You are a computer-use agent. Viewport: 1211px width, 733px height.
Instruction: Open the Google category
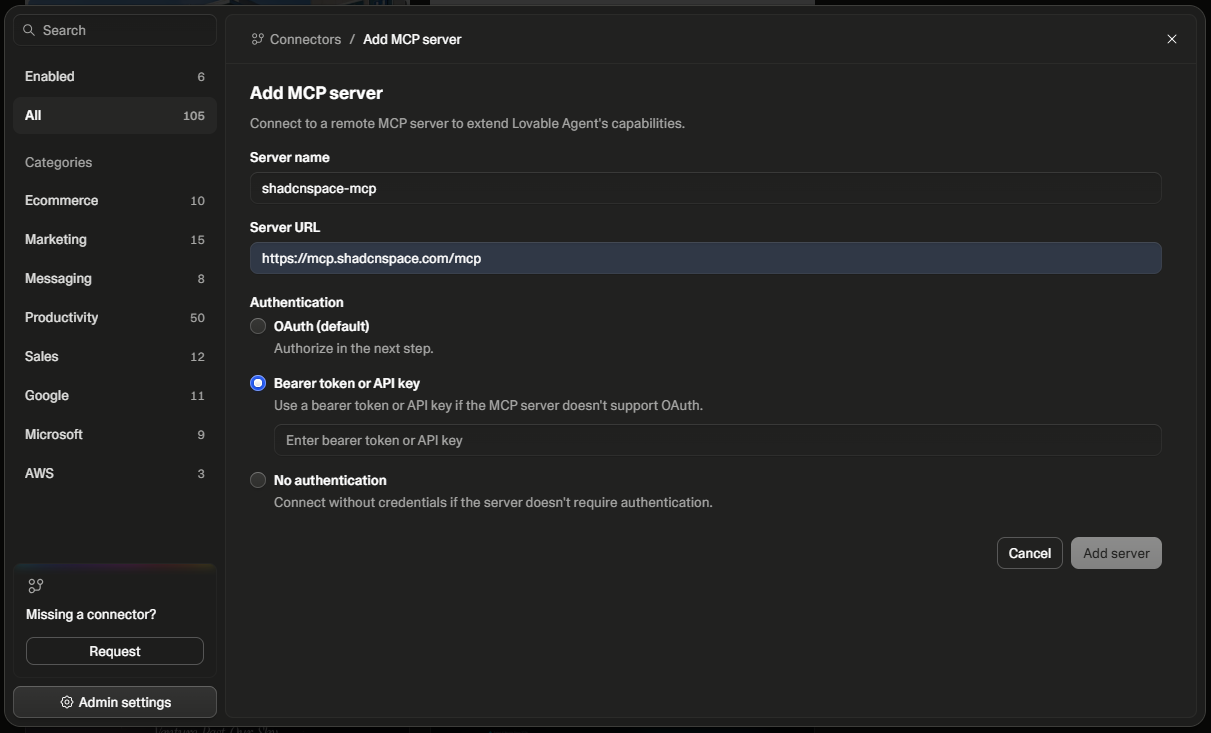coord(115,395)
